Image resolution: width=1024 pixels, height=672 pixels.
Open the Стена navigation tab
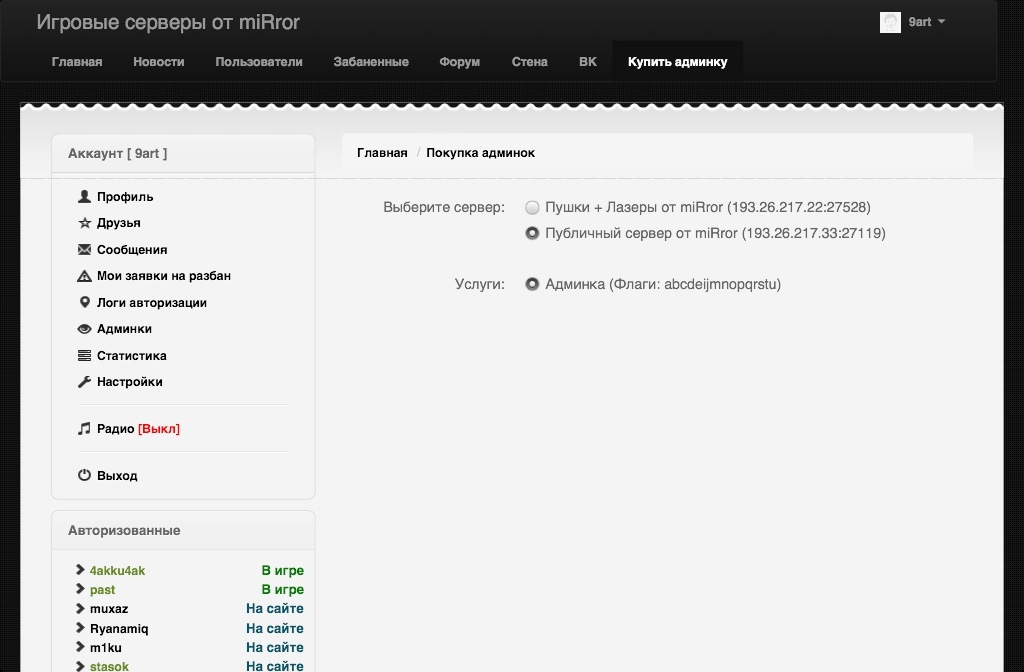pyautogui.click(x=530, y=62)
